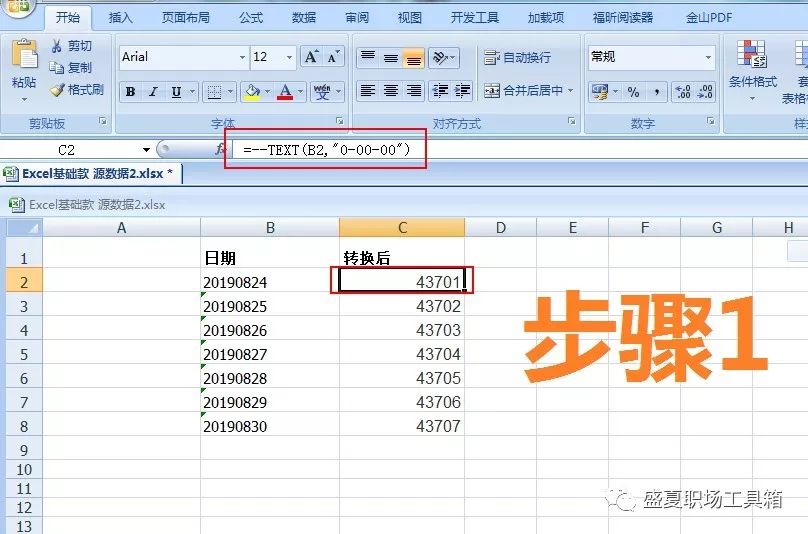Image resolution: width=808 pixels, height=534 pixels.
Task: Open the 开发工具 (Developer) tab
Action: pos(475,18)
